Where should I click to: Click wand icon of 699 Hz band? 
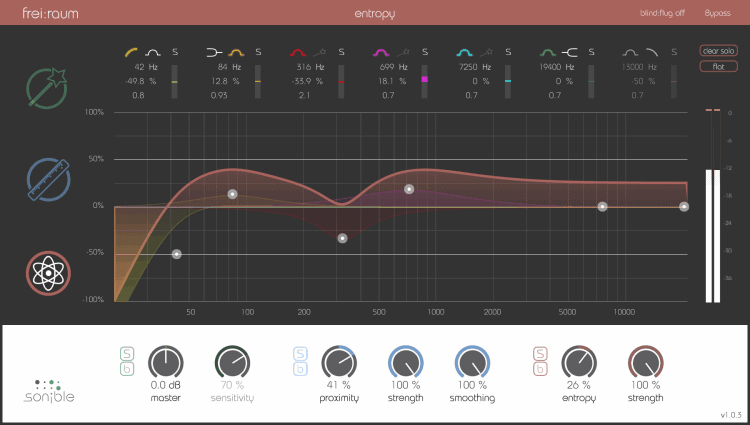(x=403, y=52)
